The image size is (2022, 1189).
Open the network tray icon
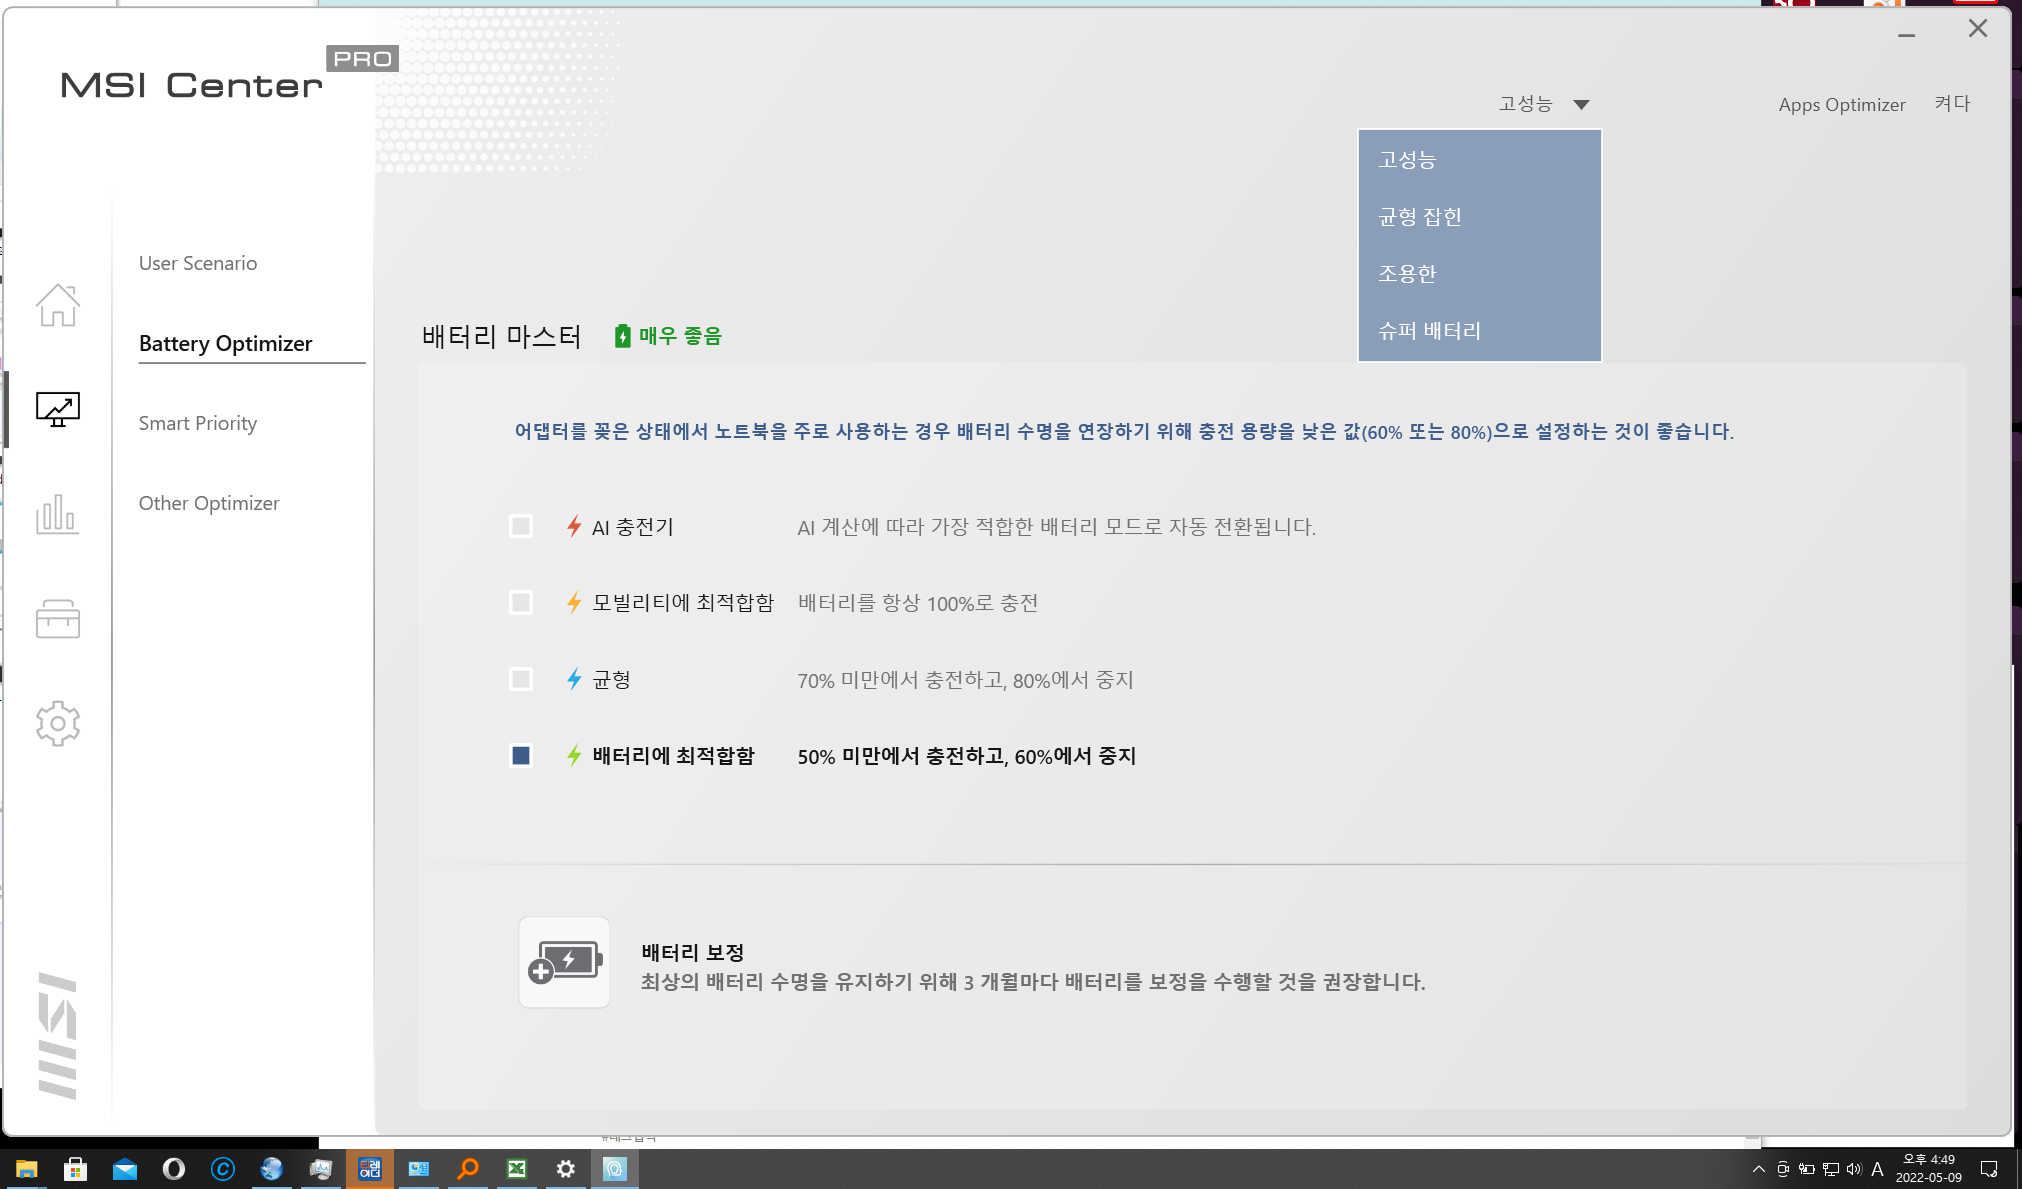tap(1831, 1169)
